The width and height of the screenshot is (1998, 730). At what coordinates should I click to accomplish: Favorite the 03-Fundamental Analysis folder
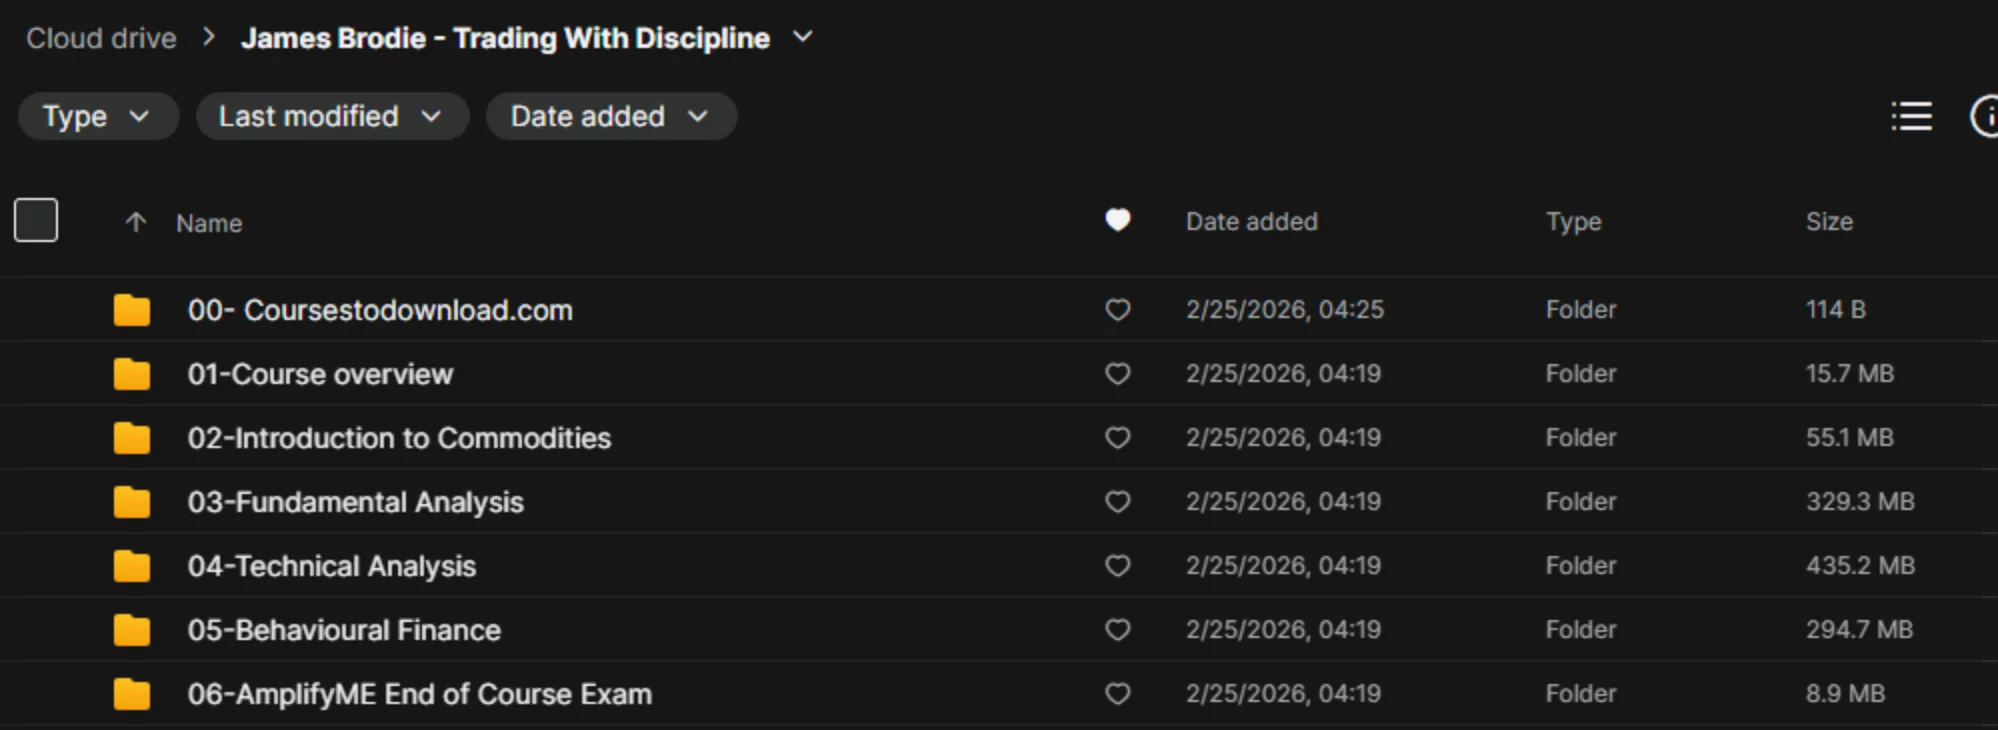coord(1117,501)
